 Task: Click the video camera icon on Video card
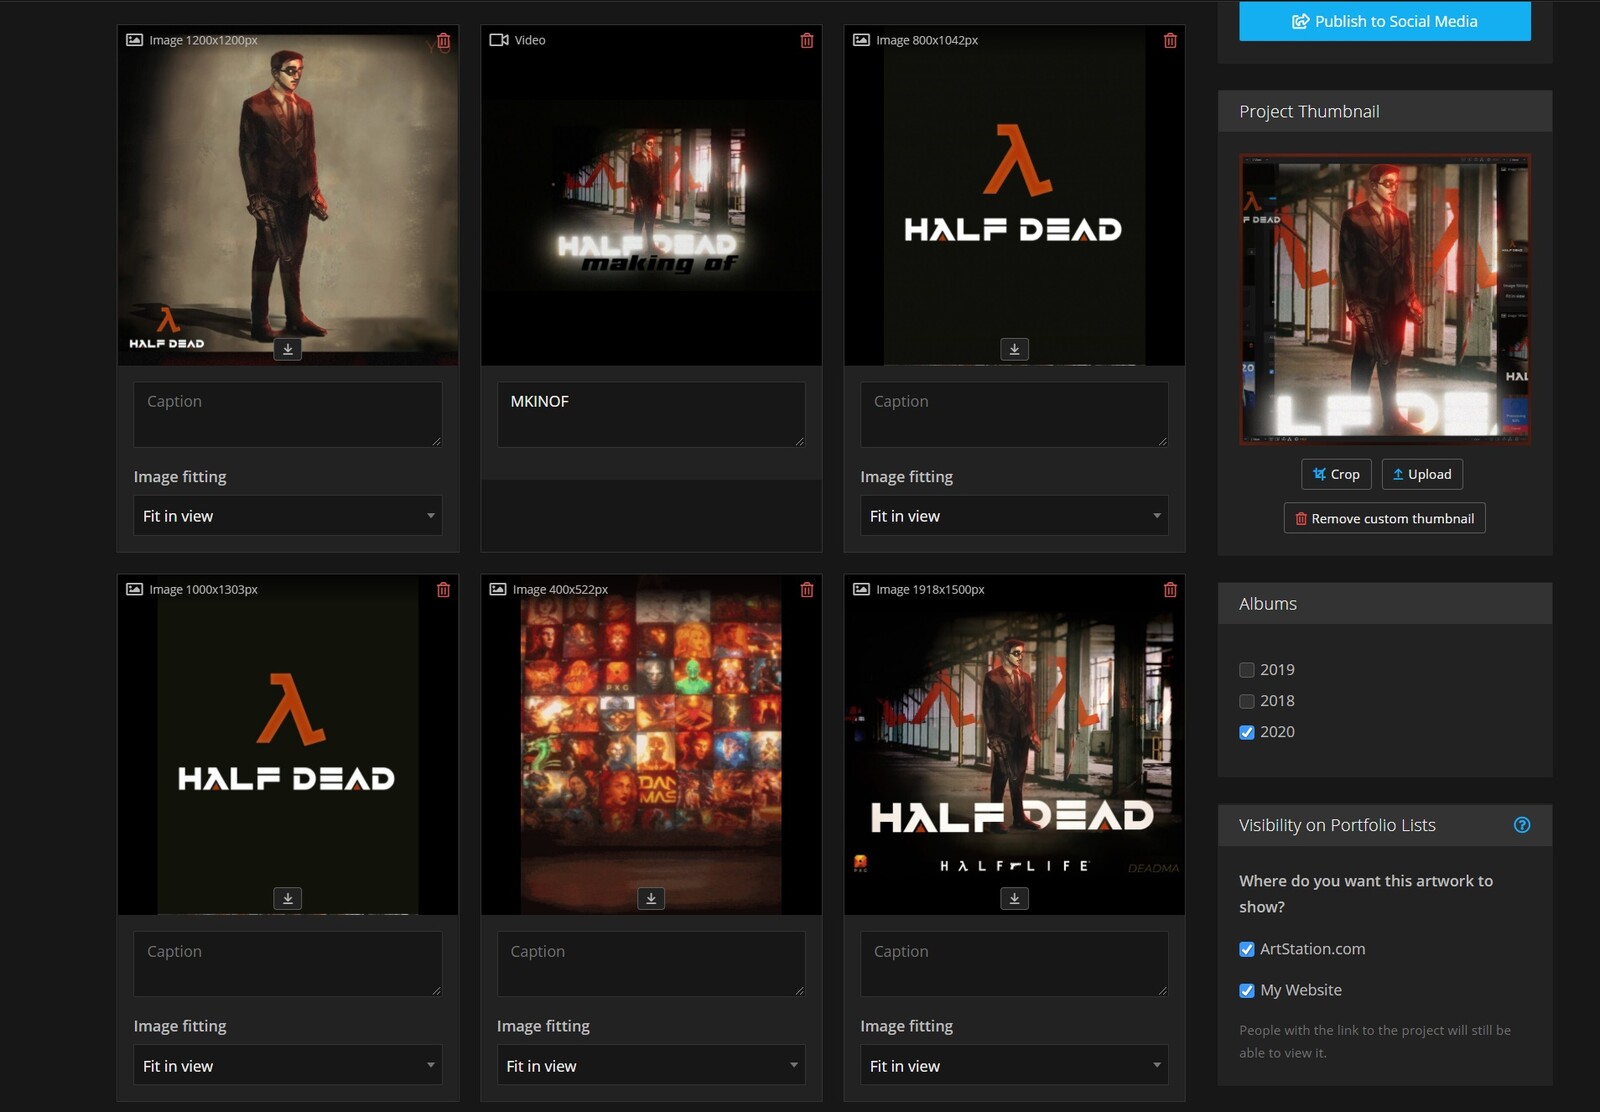pos(498,40)
